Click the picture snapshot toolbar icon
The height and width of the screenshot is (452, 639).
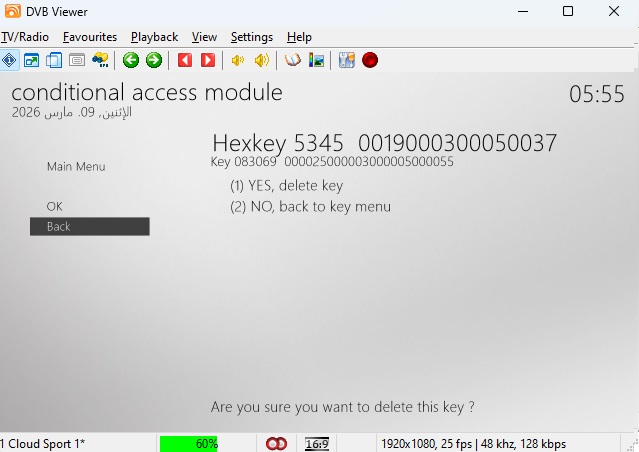(317, 60)
